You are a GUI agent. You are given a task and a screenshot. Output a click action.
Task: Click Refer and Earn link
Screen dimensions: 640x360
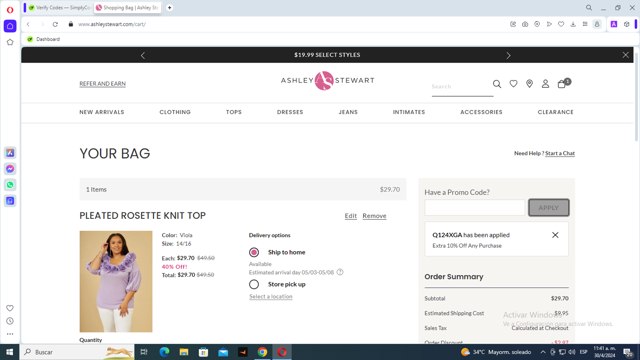[x=102, y=84]
